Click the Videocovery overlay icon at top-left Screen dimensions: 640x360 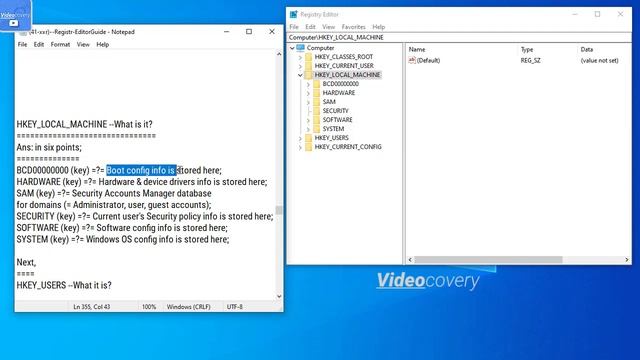pos(15,16)
